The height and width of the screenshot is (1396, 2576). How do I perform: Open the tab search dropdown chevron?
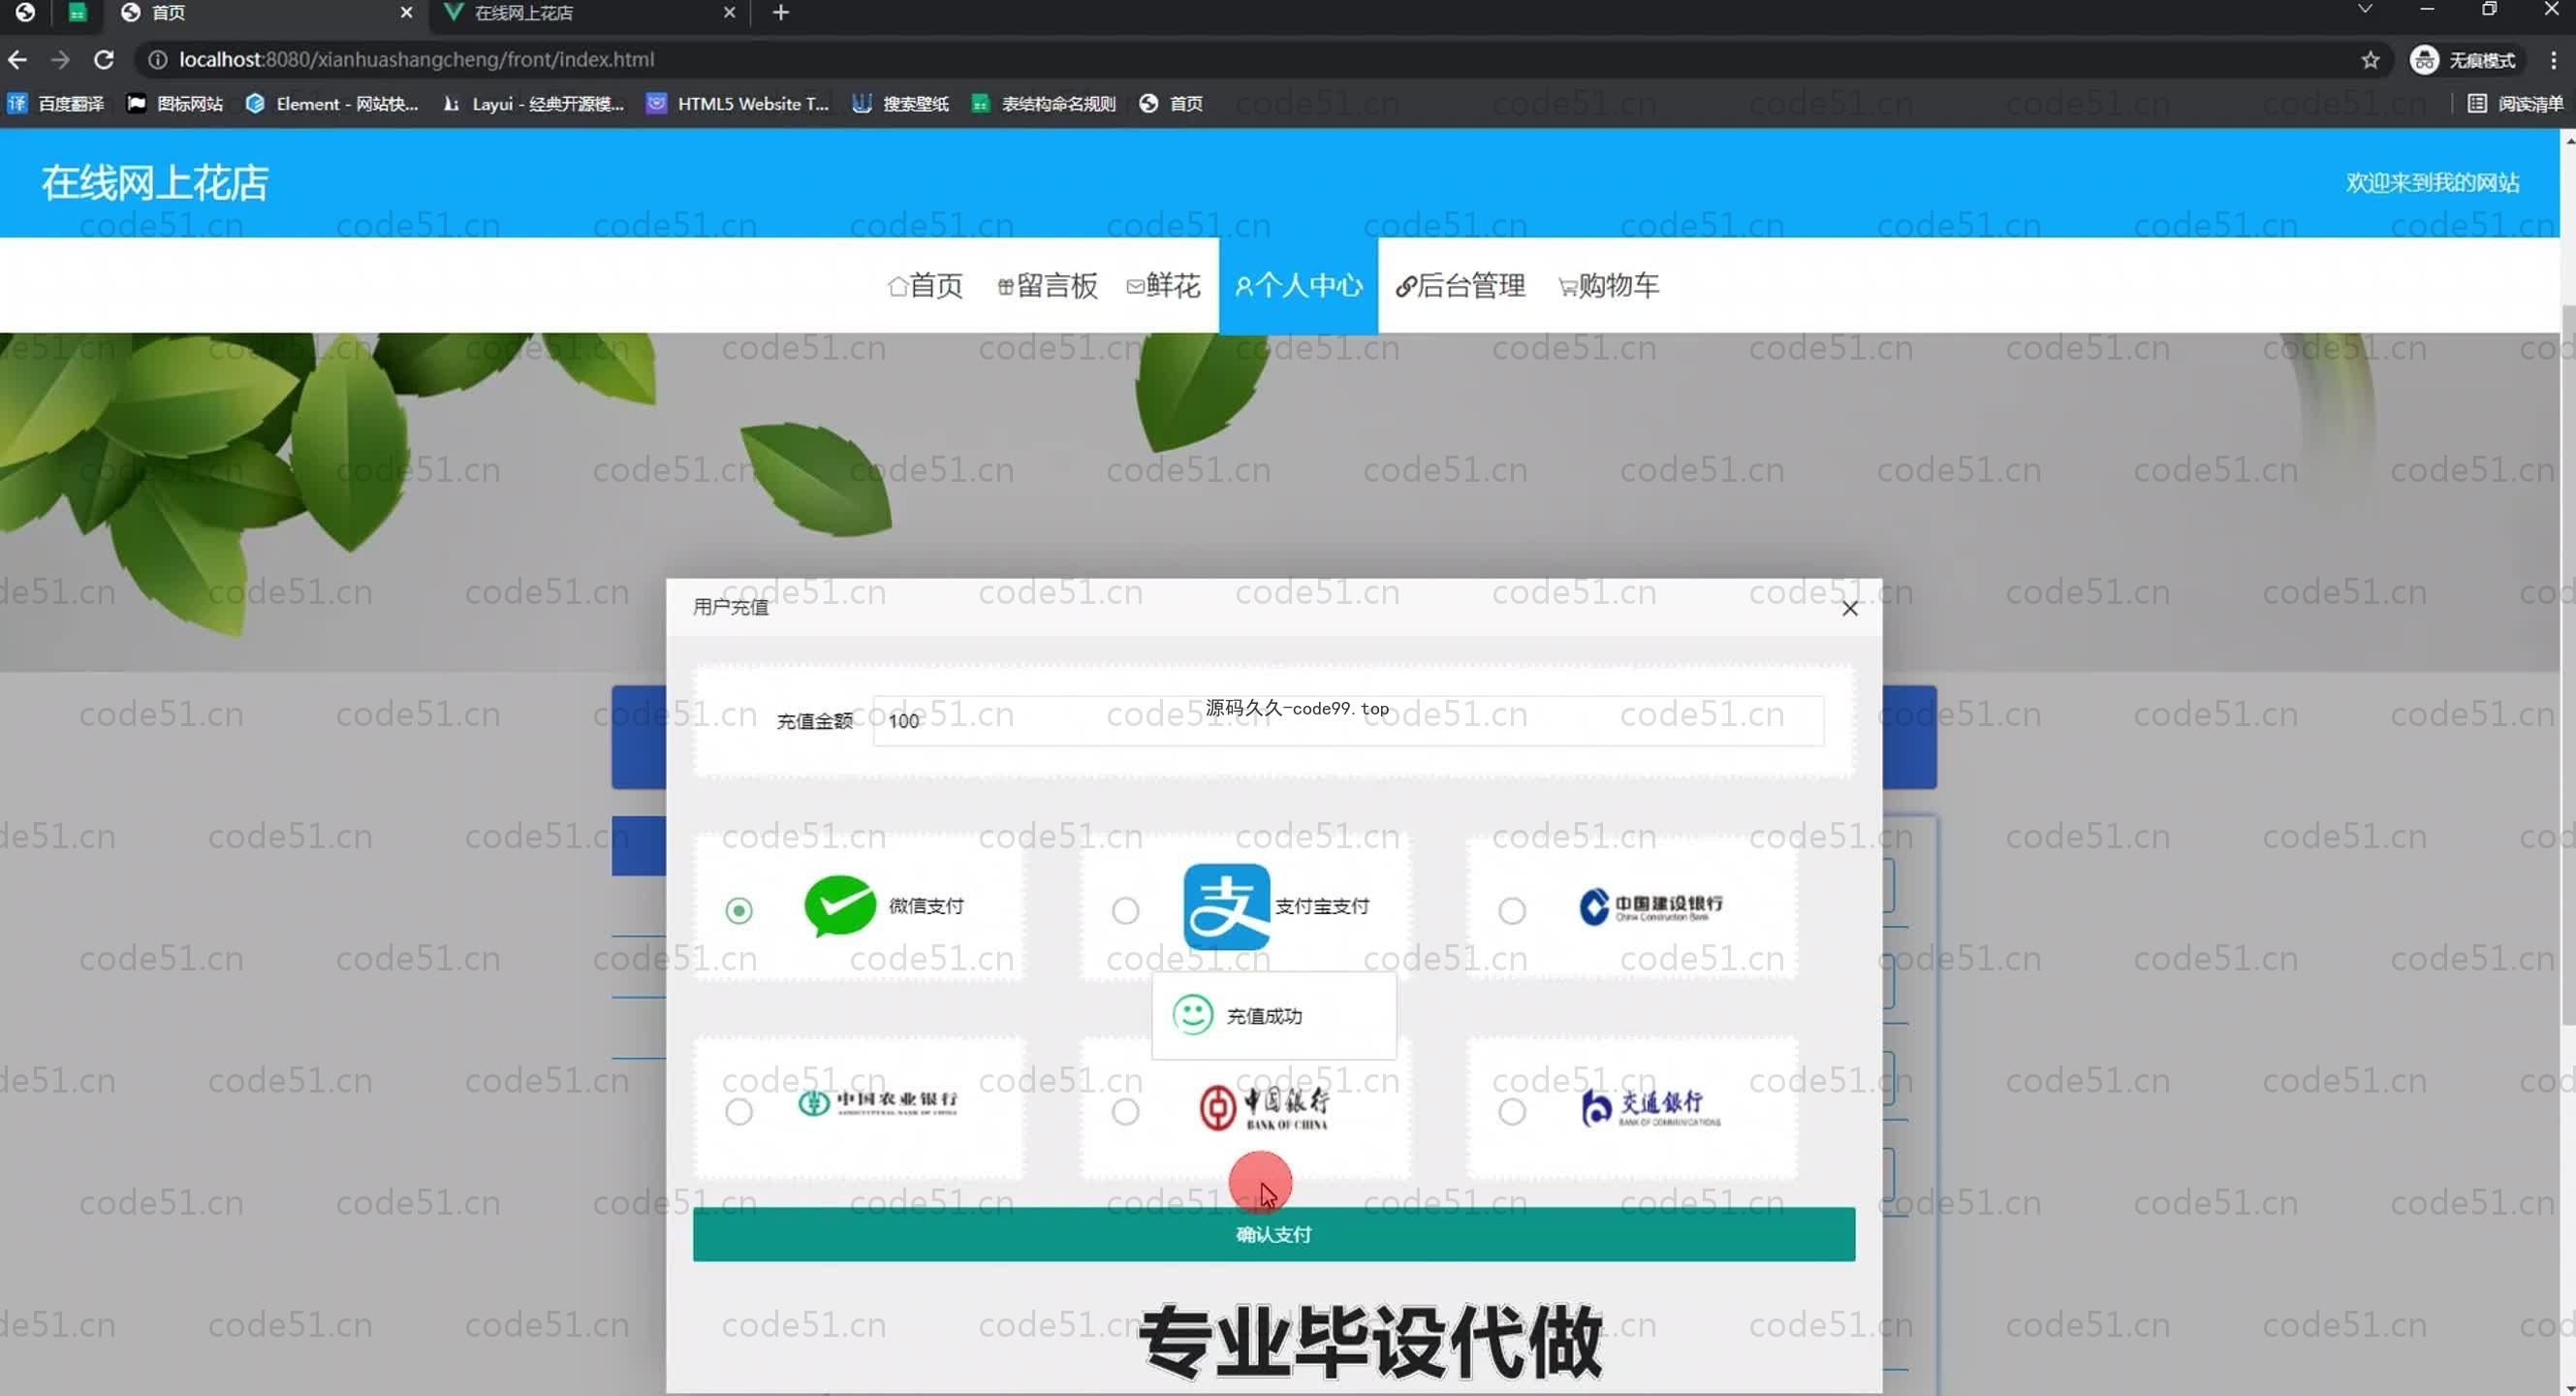click(x=2364, y=10)
